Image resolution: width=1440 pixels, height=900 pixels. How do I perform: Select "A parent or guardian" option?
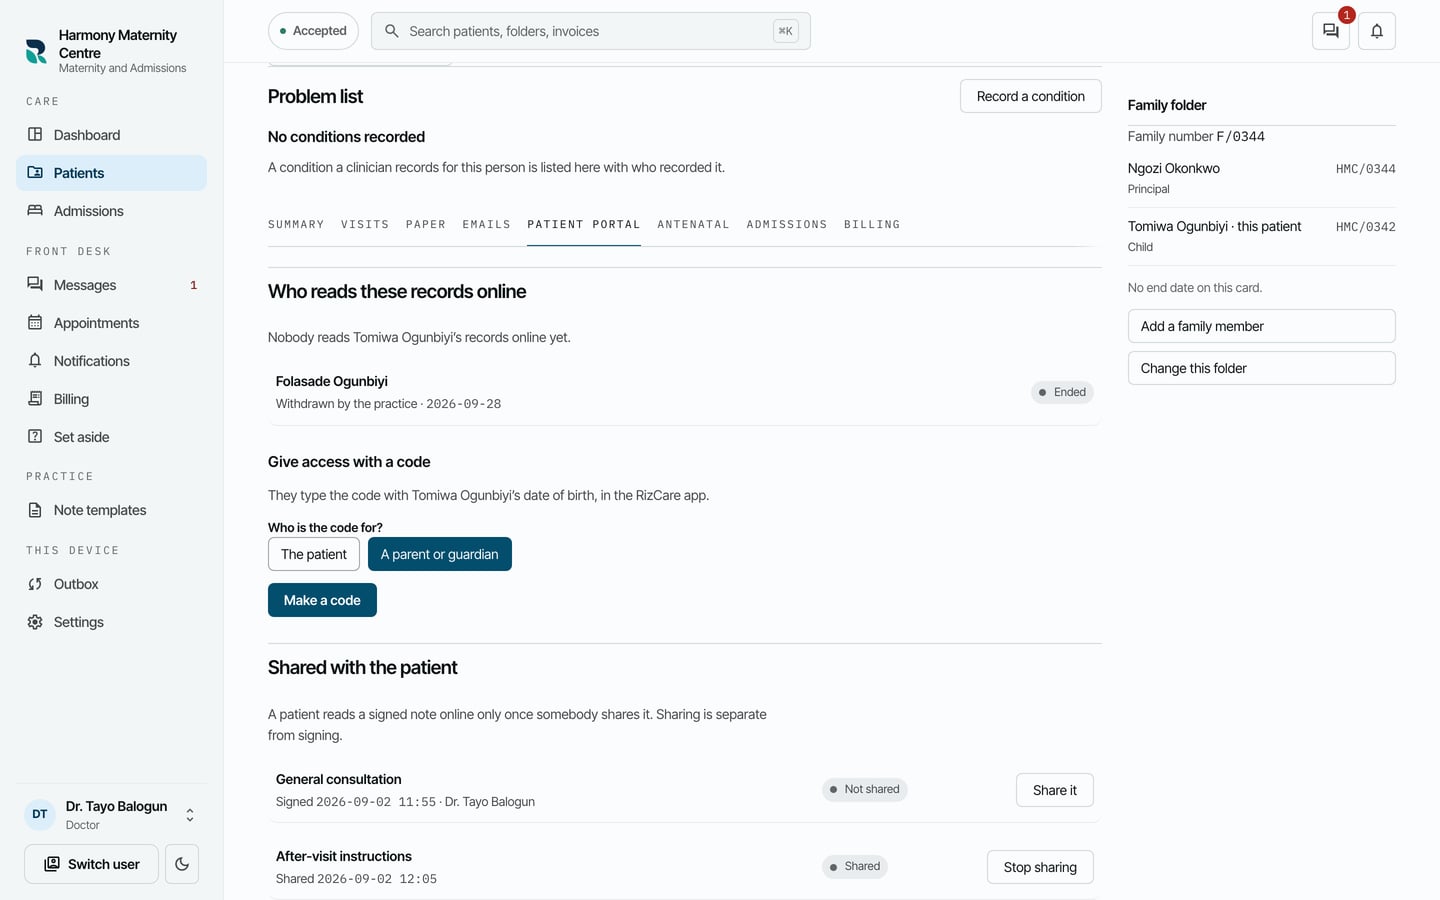coord(440,554)
